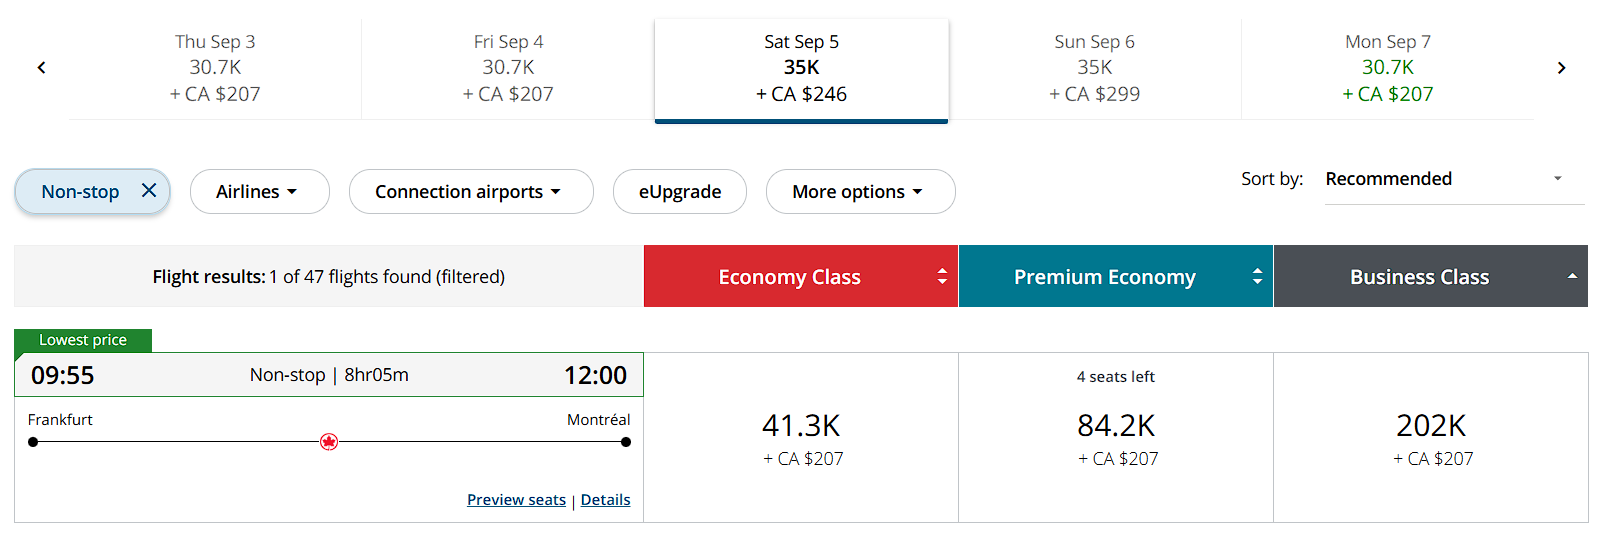The width and height of the screenshot is (1599, 533).
Task: Sort by Premium Economy using sort arrows
Action: 1257,276
